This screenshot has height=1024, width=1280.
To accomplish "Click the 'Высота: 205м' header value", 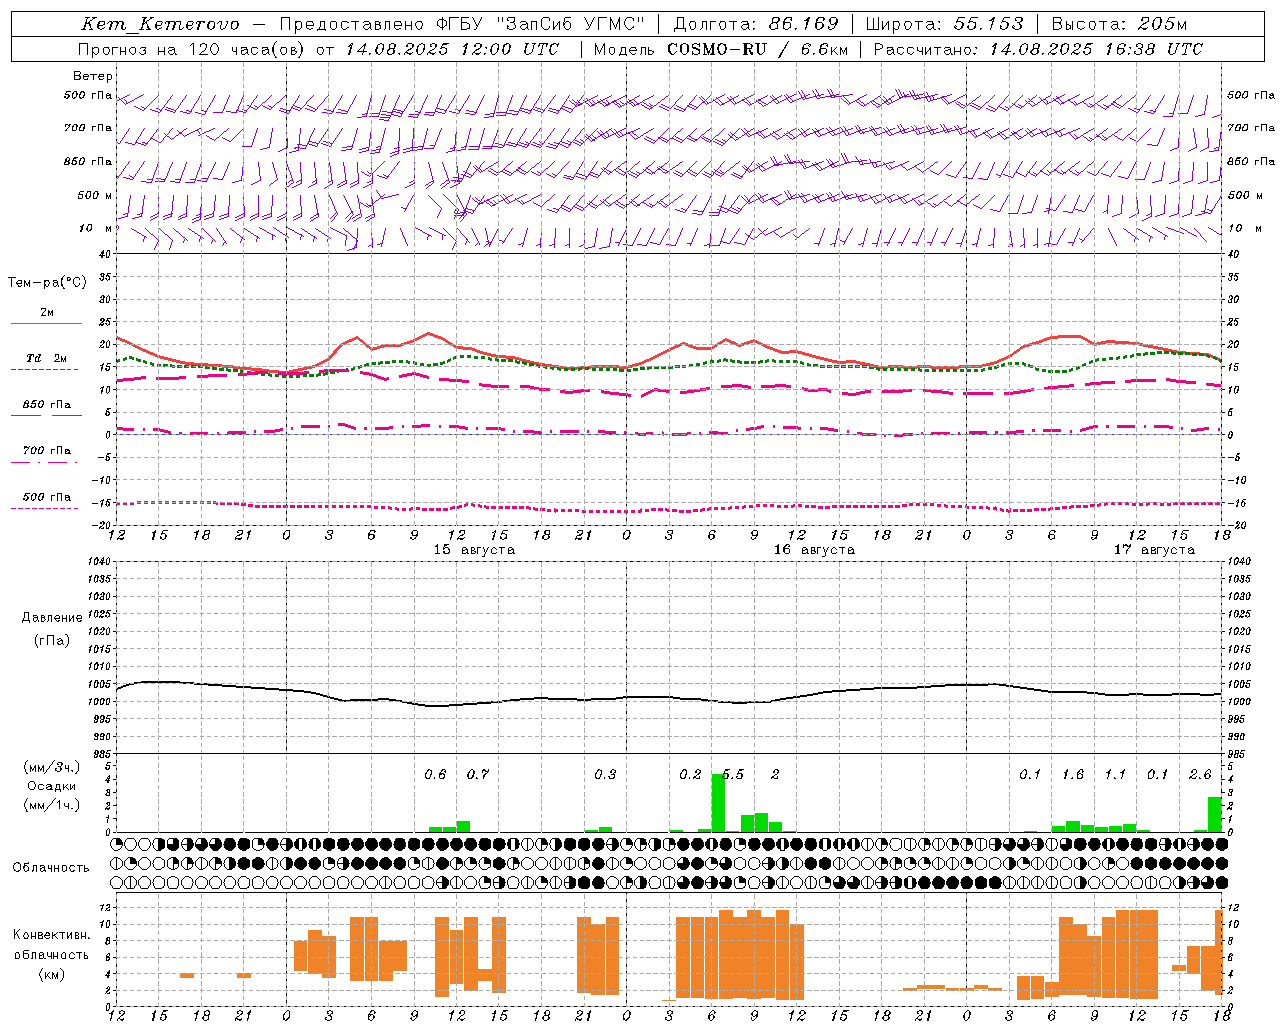I will [1120, 24].
